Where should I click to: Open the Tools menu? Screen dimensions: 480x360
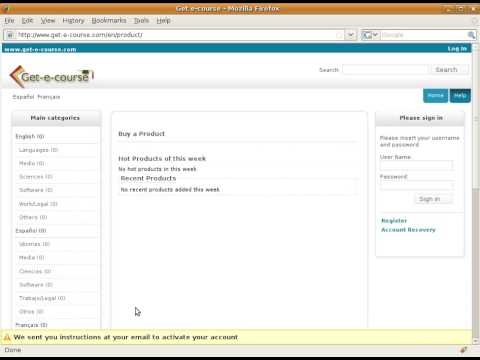141,21
